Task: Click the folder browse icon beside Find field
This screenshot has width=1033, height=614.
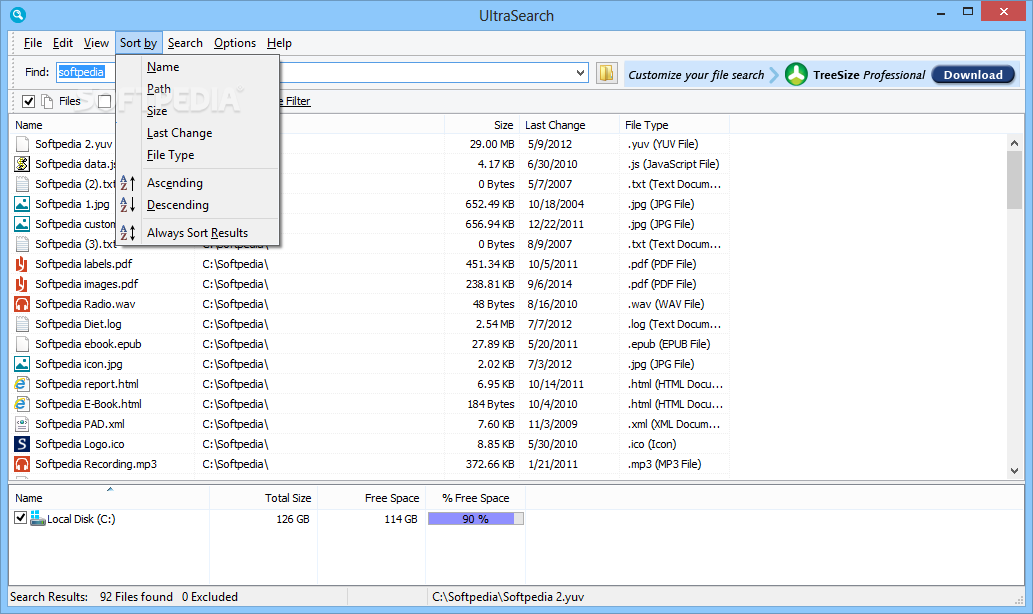Action: click(x=606, y=73)
